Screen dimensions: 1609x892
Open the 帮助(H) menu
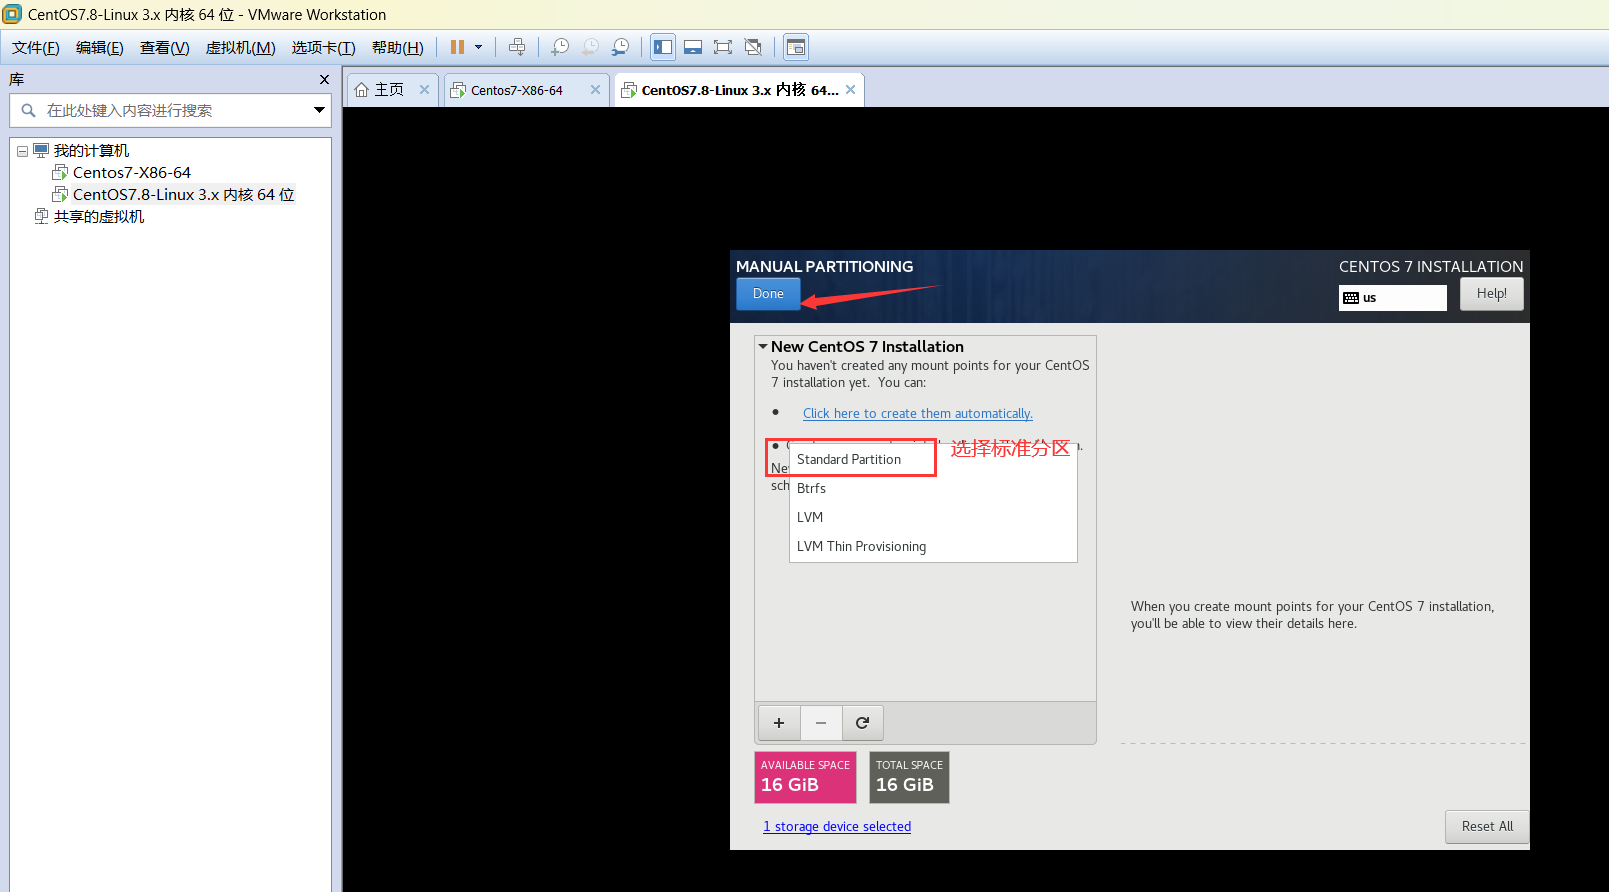click(x=398, y=48)
